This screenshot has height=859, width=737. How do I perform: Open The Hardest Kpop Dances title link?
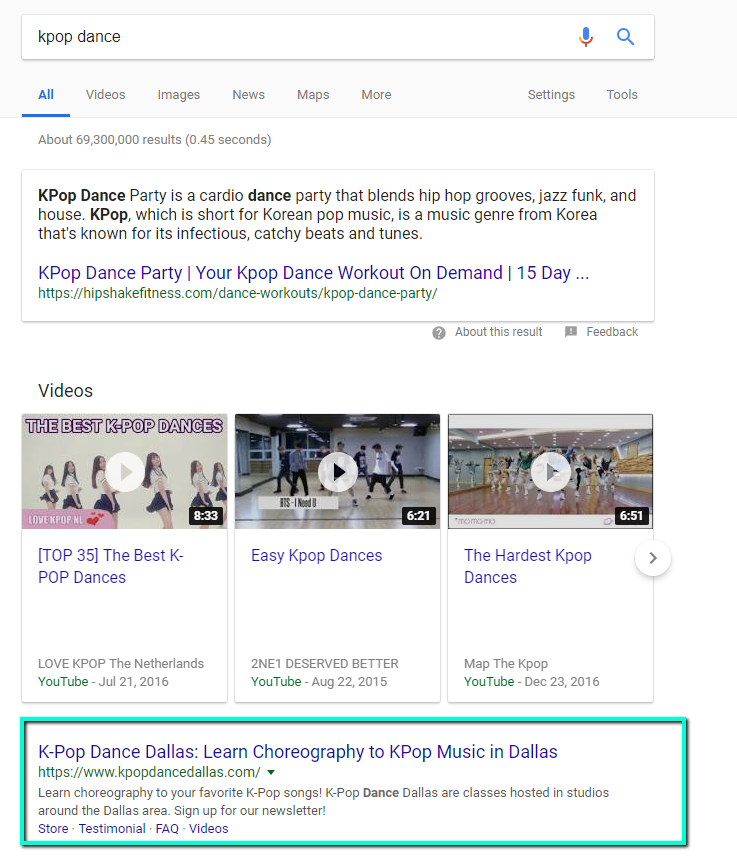(x=528, y=566)
